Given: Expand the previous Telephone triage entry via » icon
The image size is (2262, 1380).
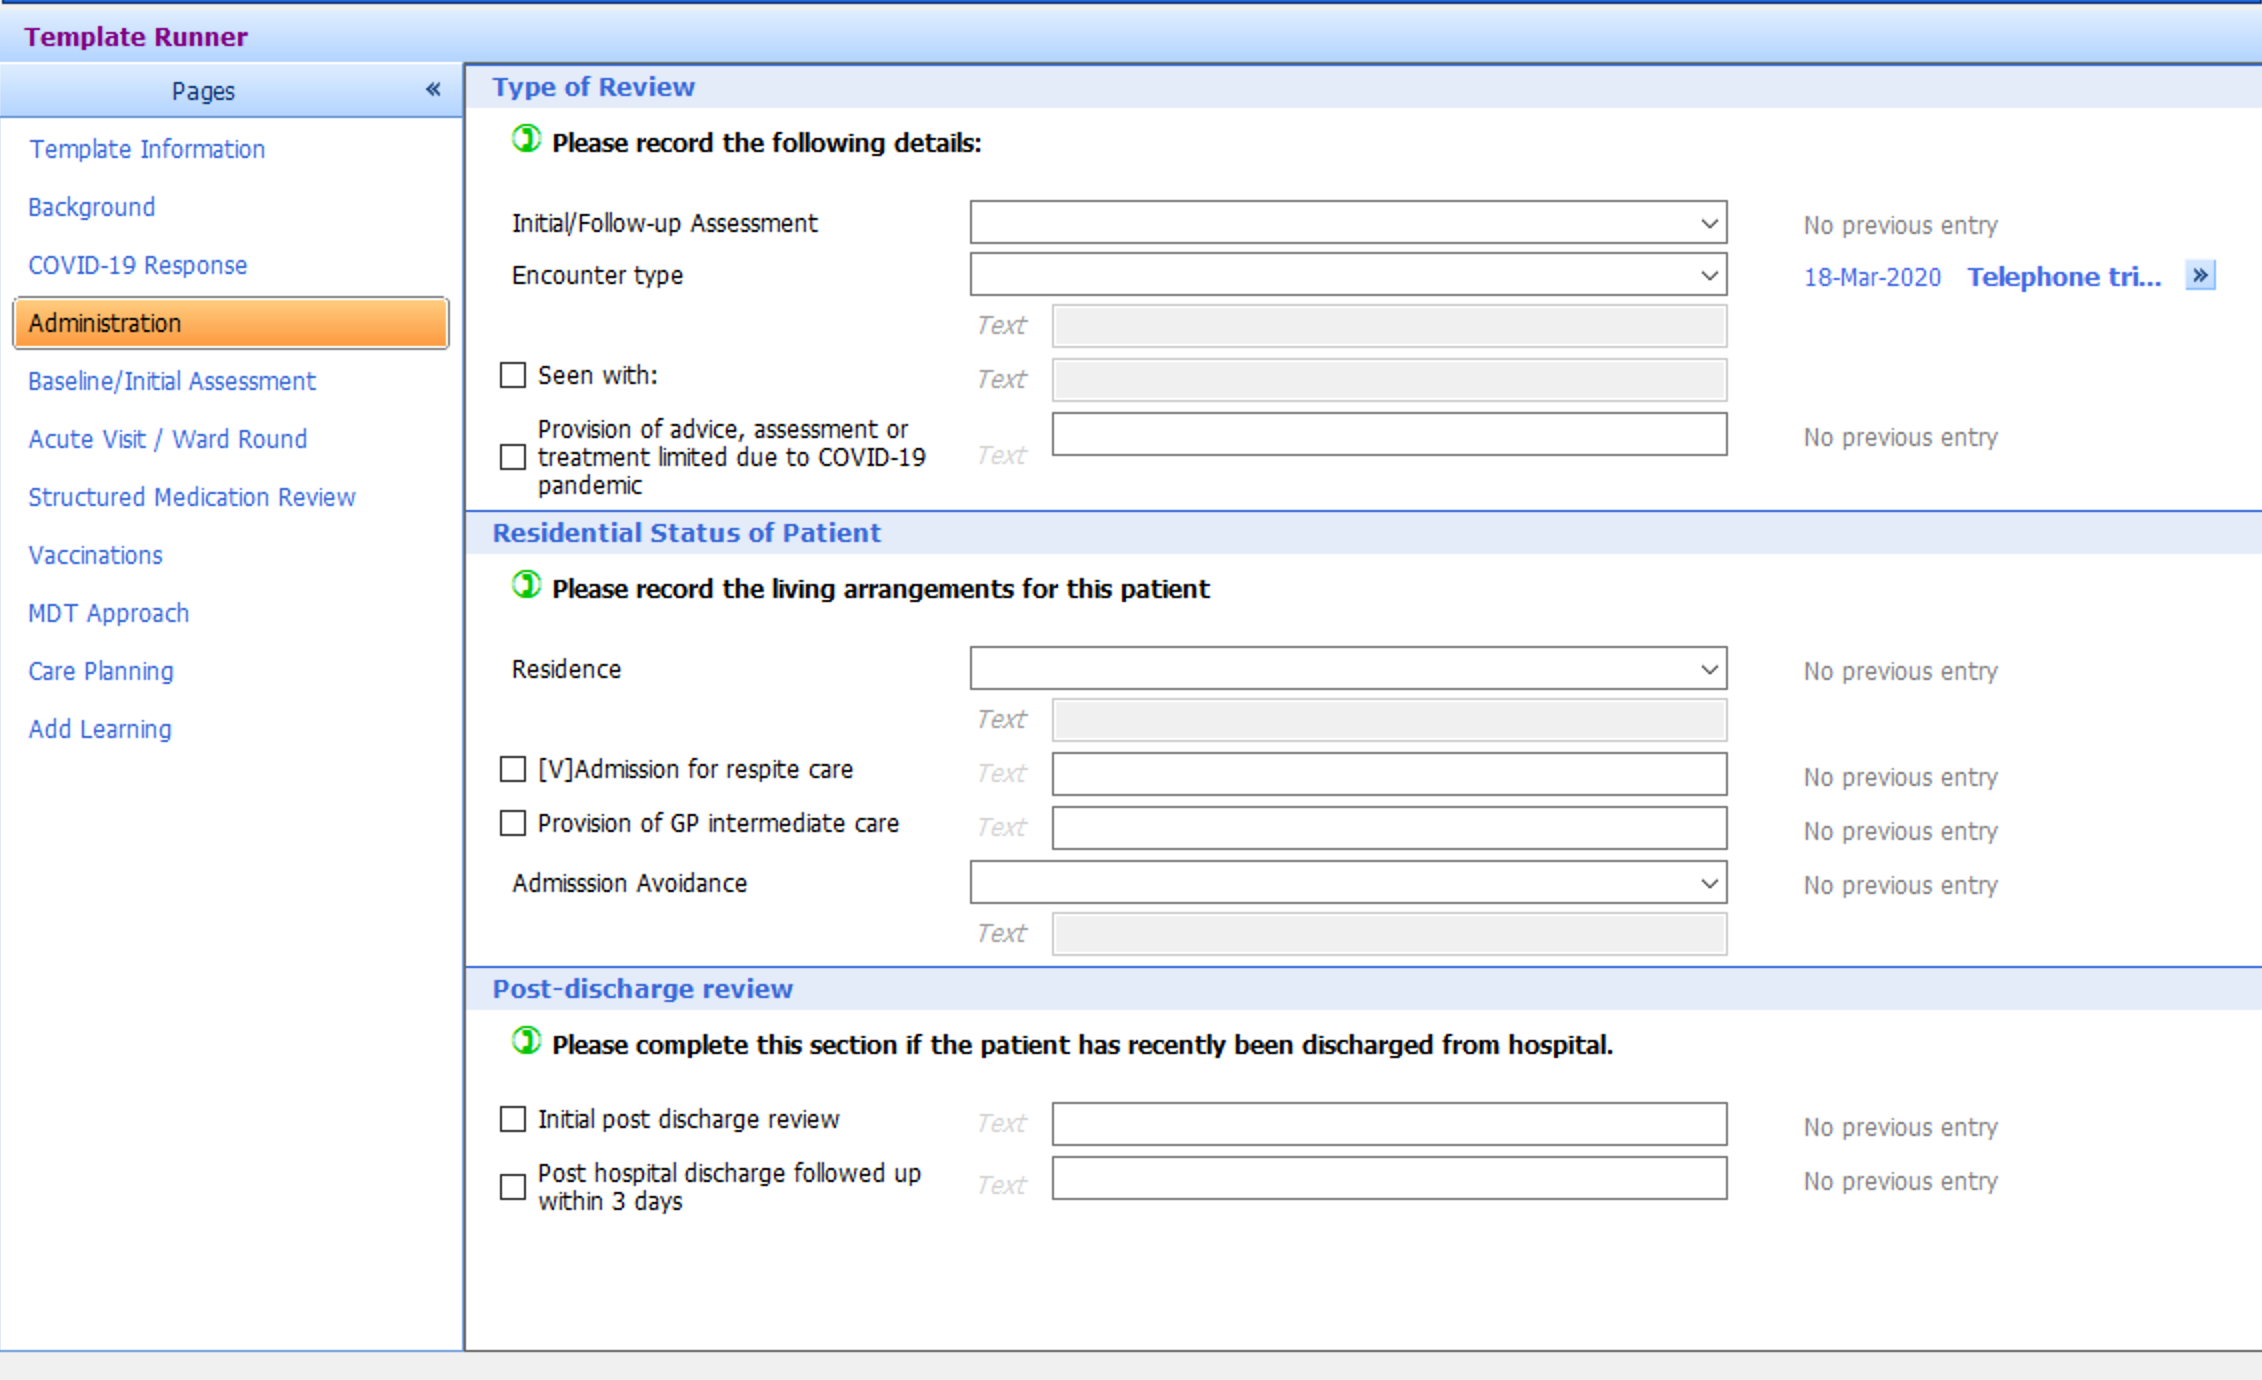Looking at the screenshot, I should 2199,274.
